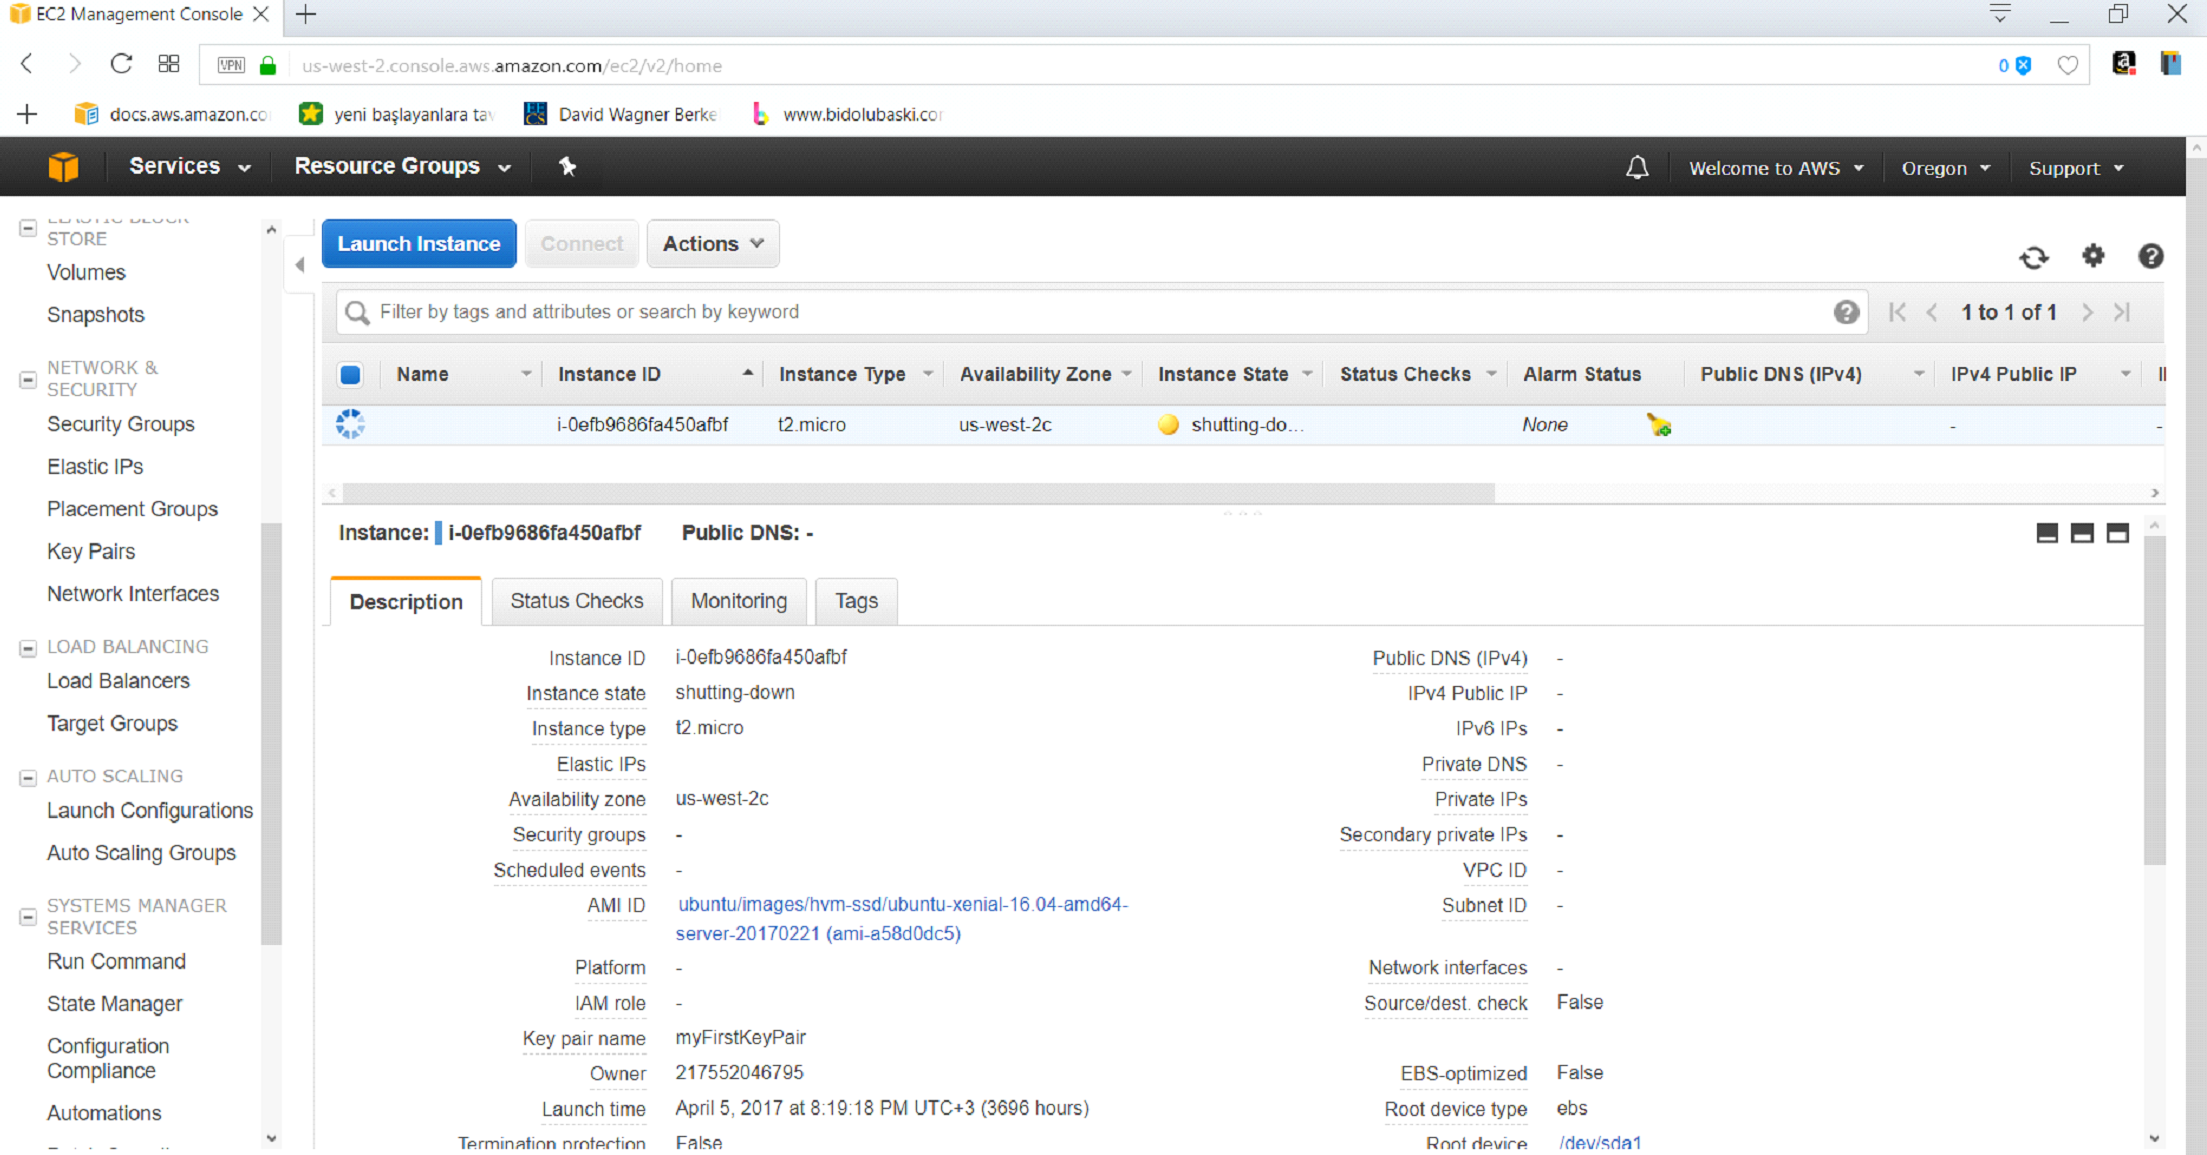The width and height of the screenshot is (2207, 1155).
Task: Go to next page of instances
Action: pos(2088,312)
